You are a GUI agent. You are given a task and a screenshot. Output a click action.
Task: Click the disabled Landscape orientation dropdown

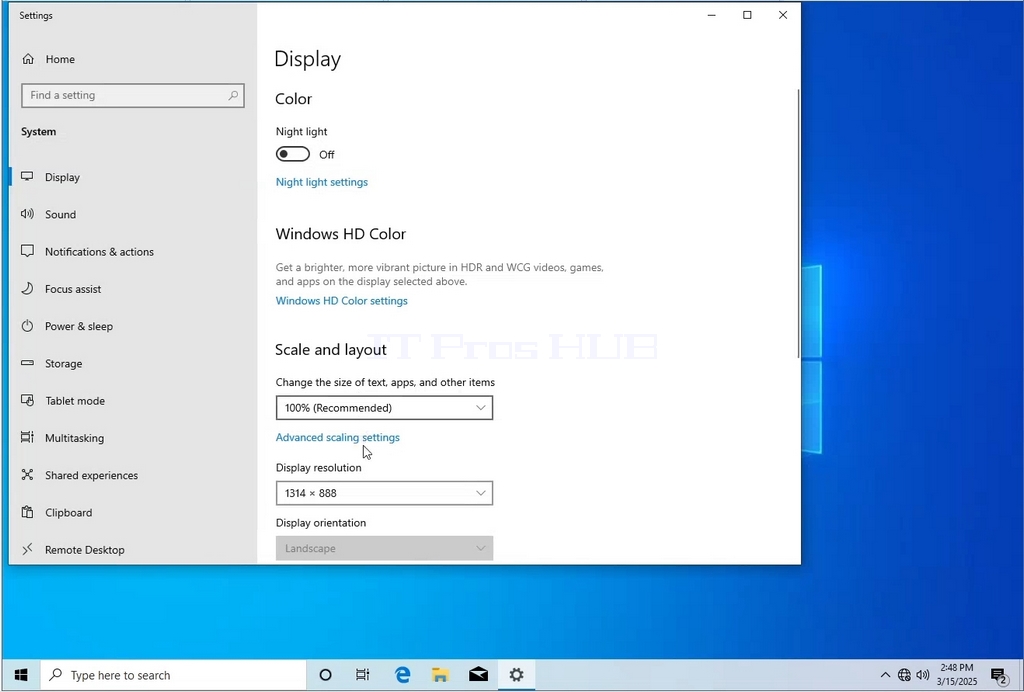pos(384,548)
